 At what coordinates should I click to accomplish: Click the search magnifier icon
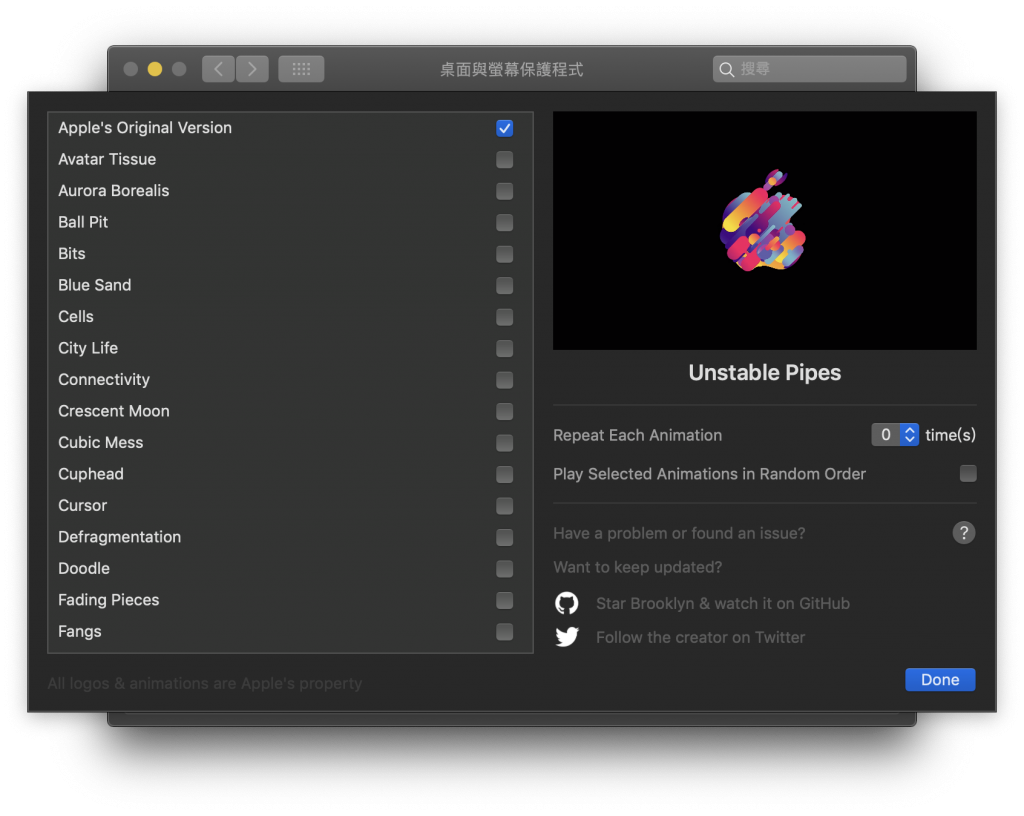click(x=726, y=69)
